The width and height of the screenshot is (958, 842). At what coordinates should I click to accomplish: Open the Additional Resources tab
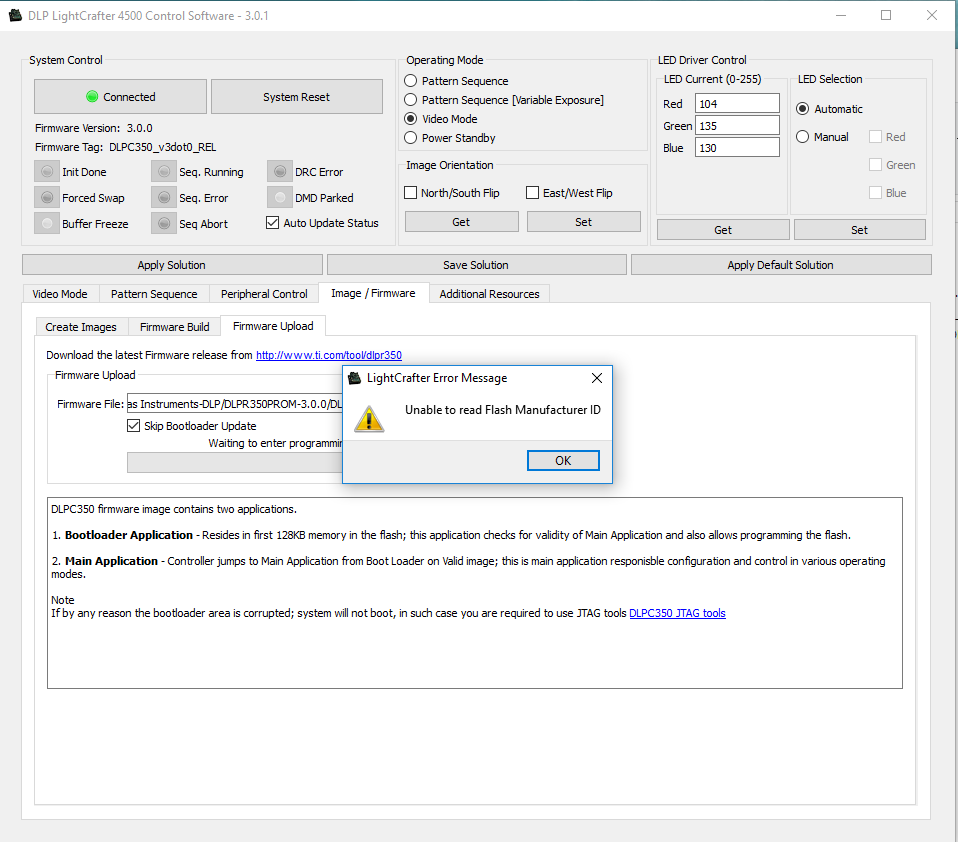[x=489, y=294]
